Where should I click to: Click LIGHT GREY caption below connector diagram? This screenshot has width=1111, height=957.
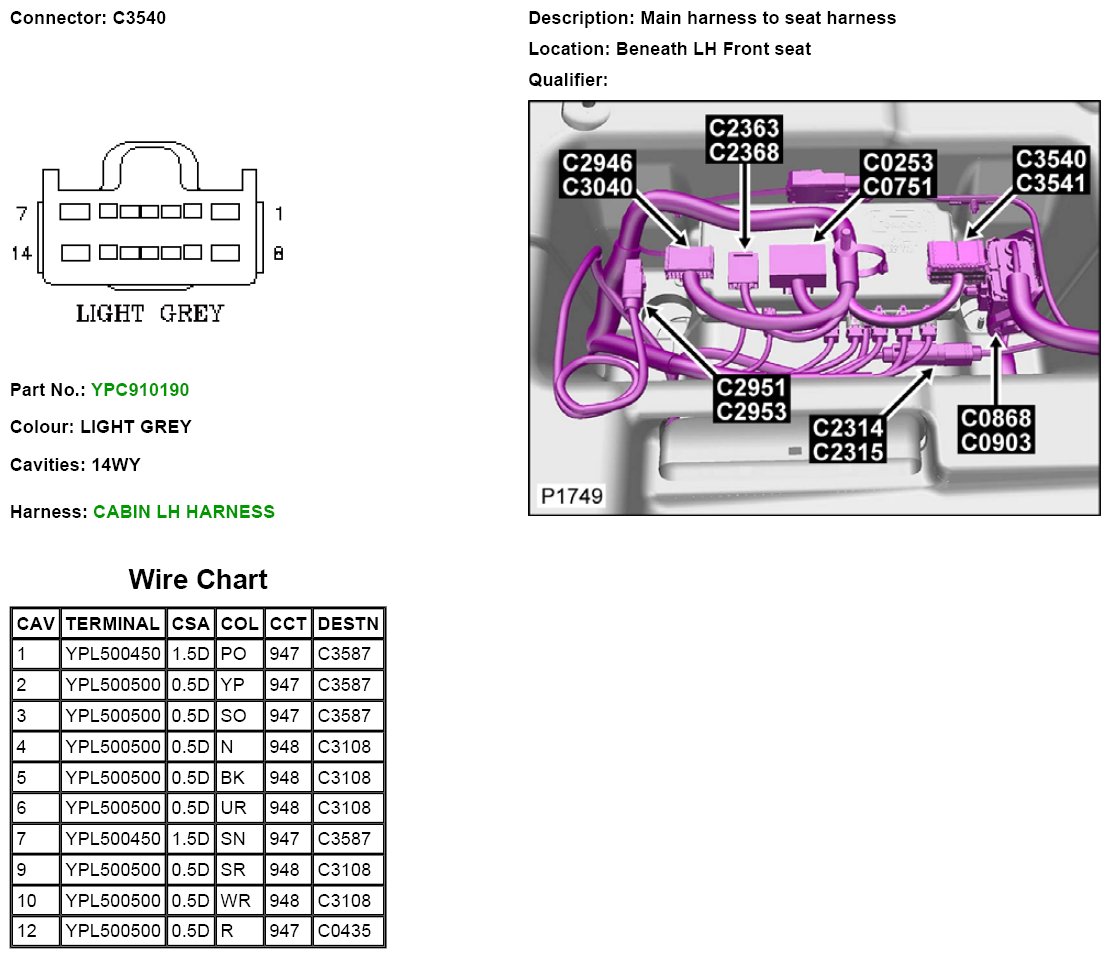pos(150,314)
